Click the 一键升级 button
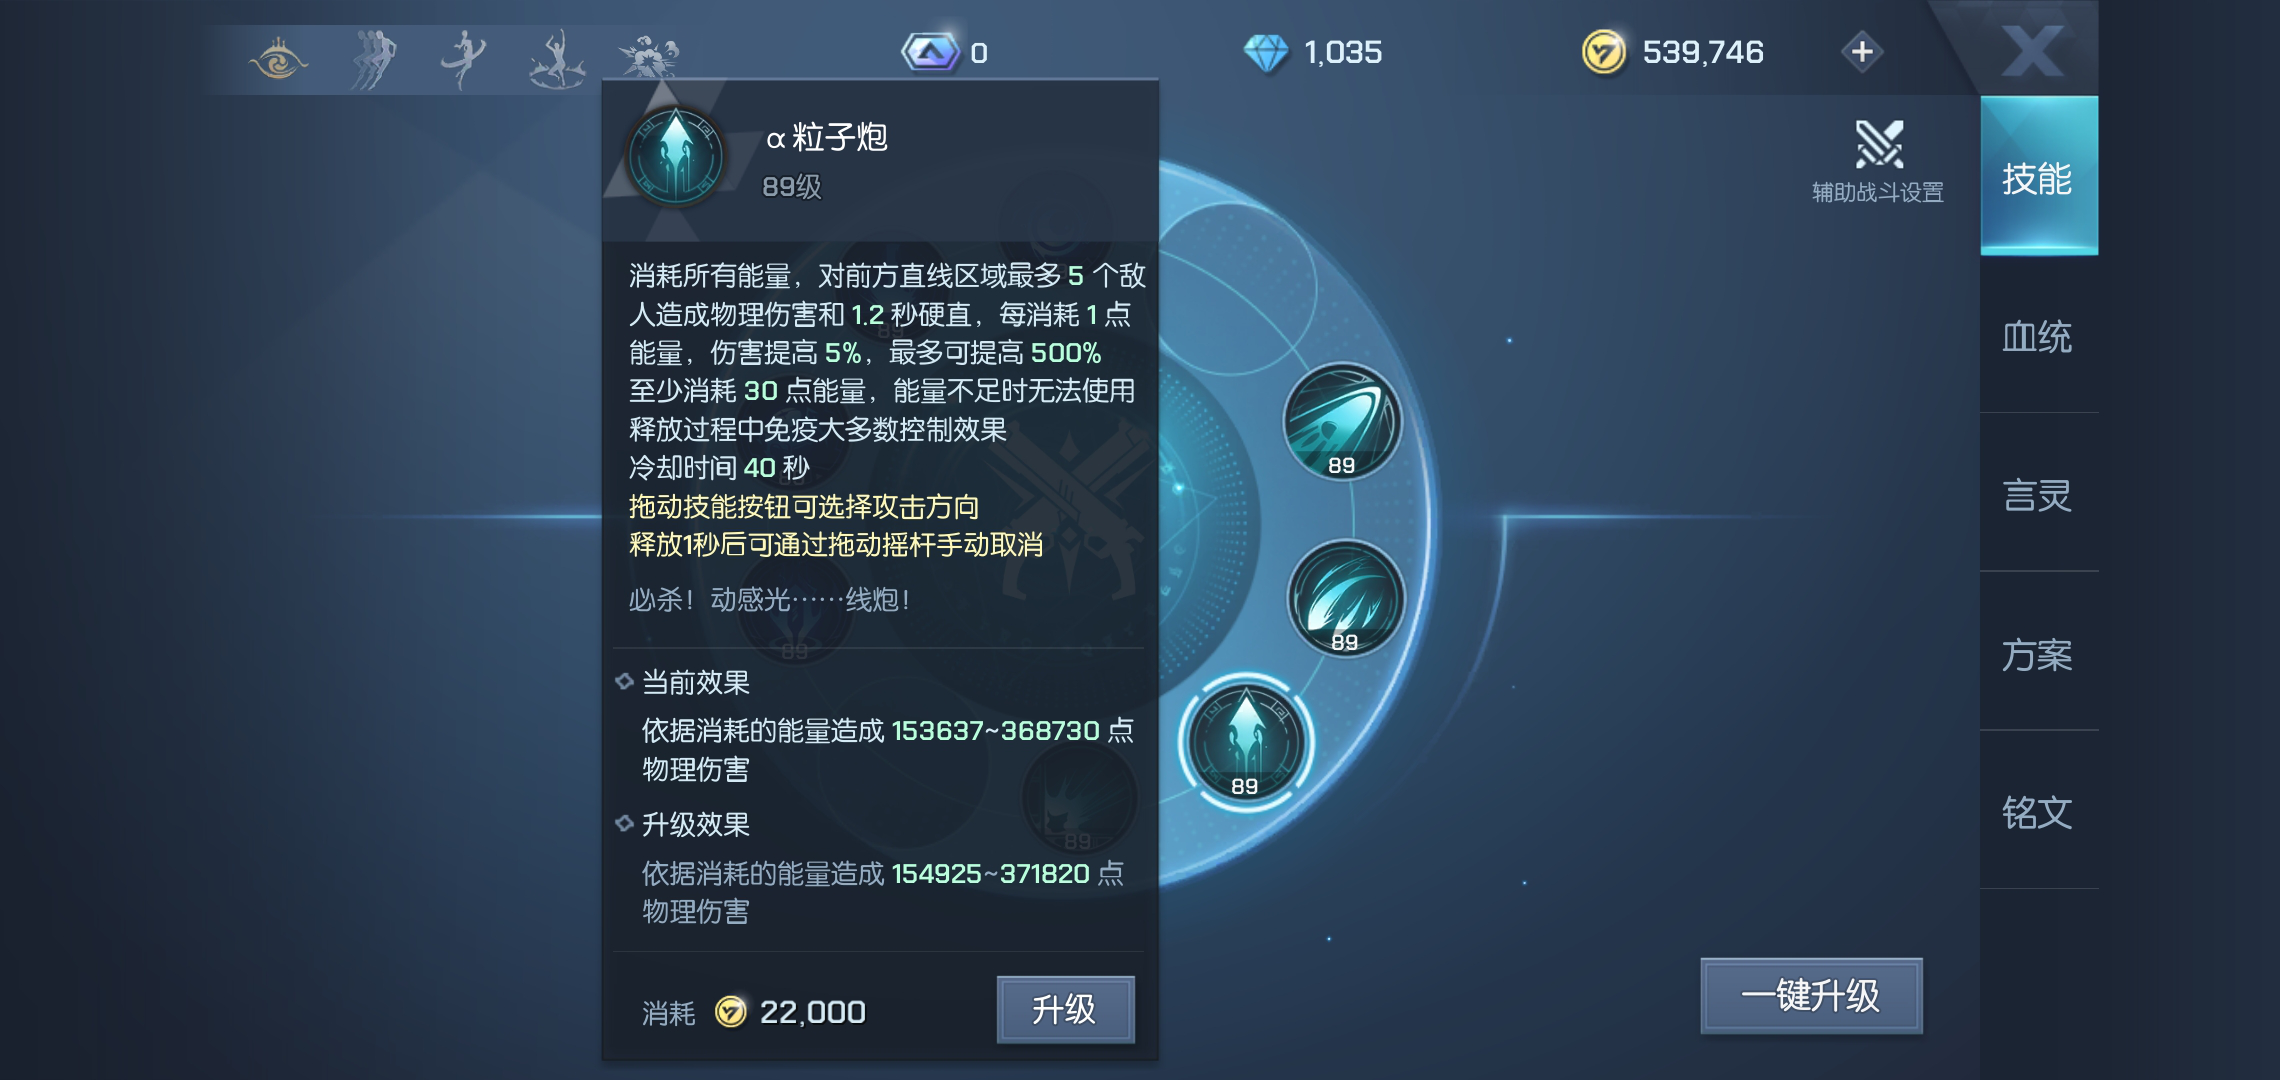 (1811, 995)
